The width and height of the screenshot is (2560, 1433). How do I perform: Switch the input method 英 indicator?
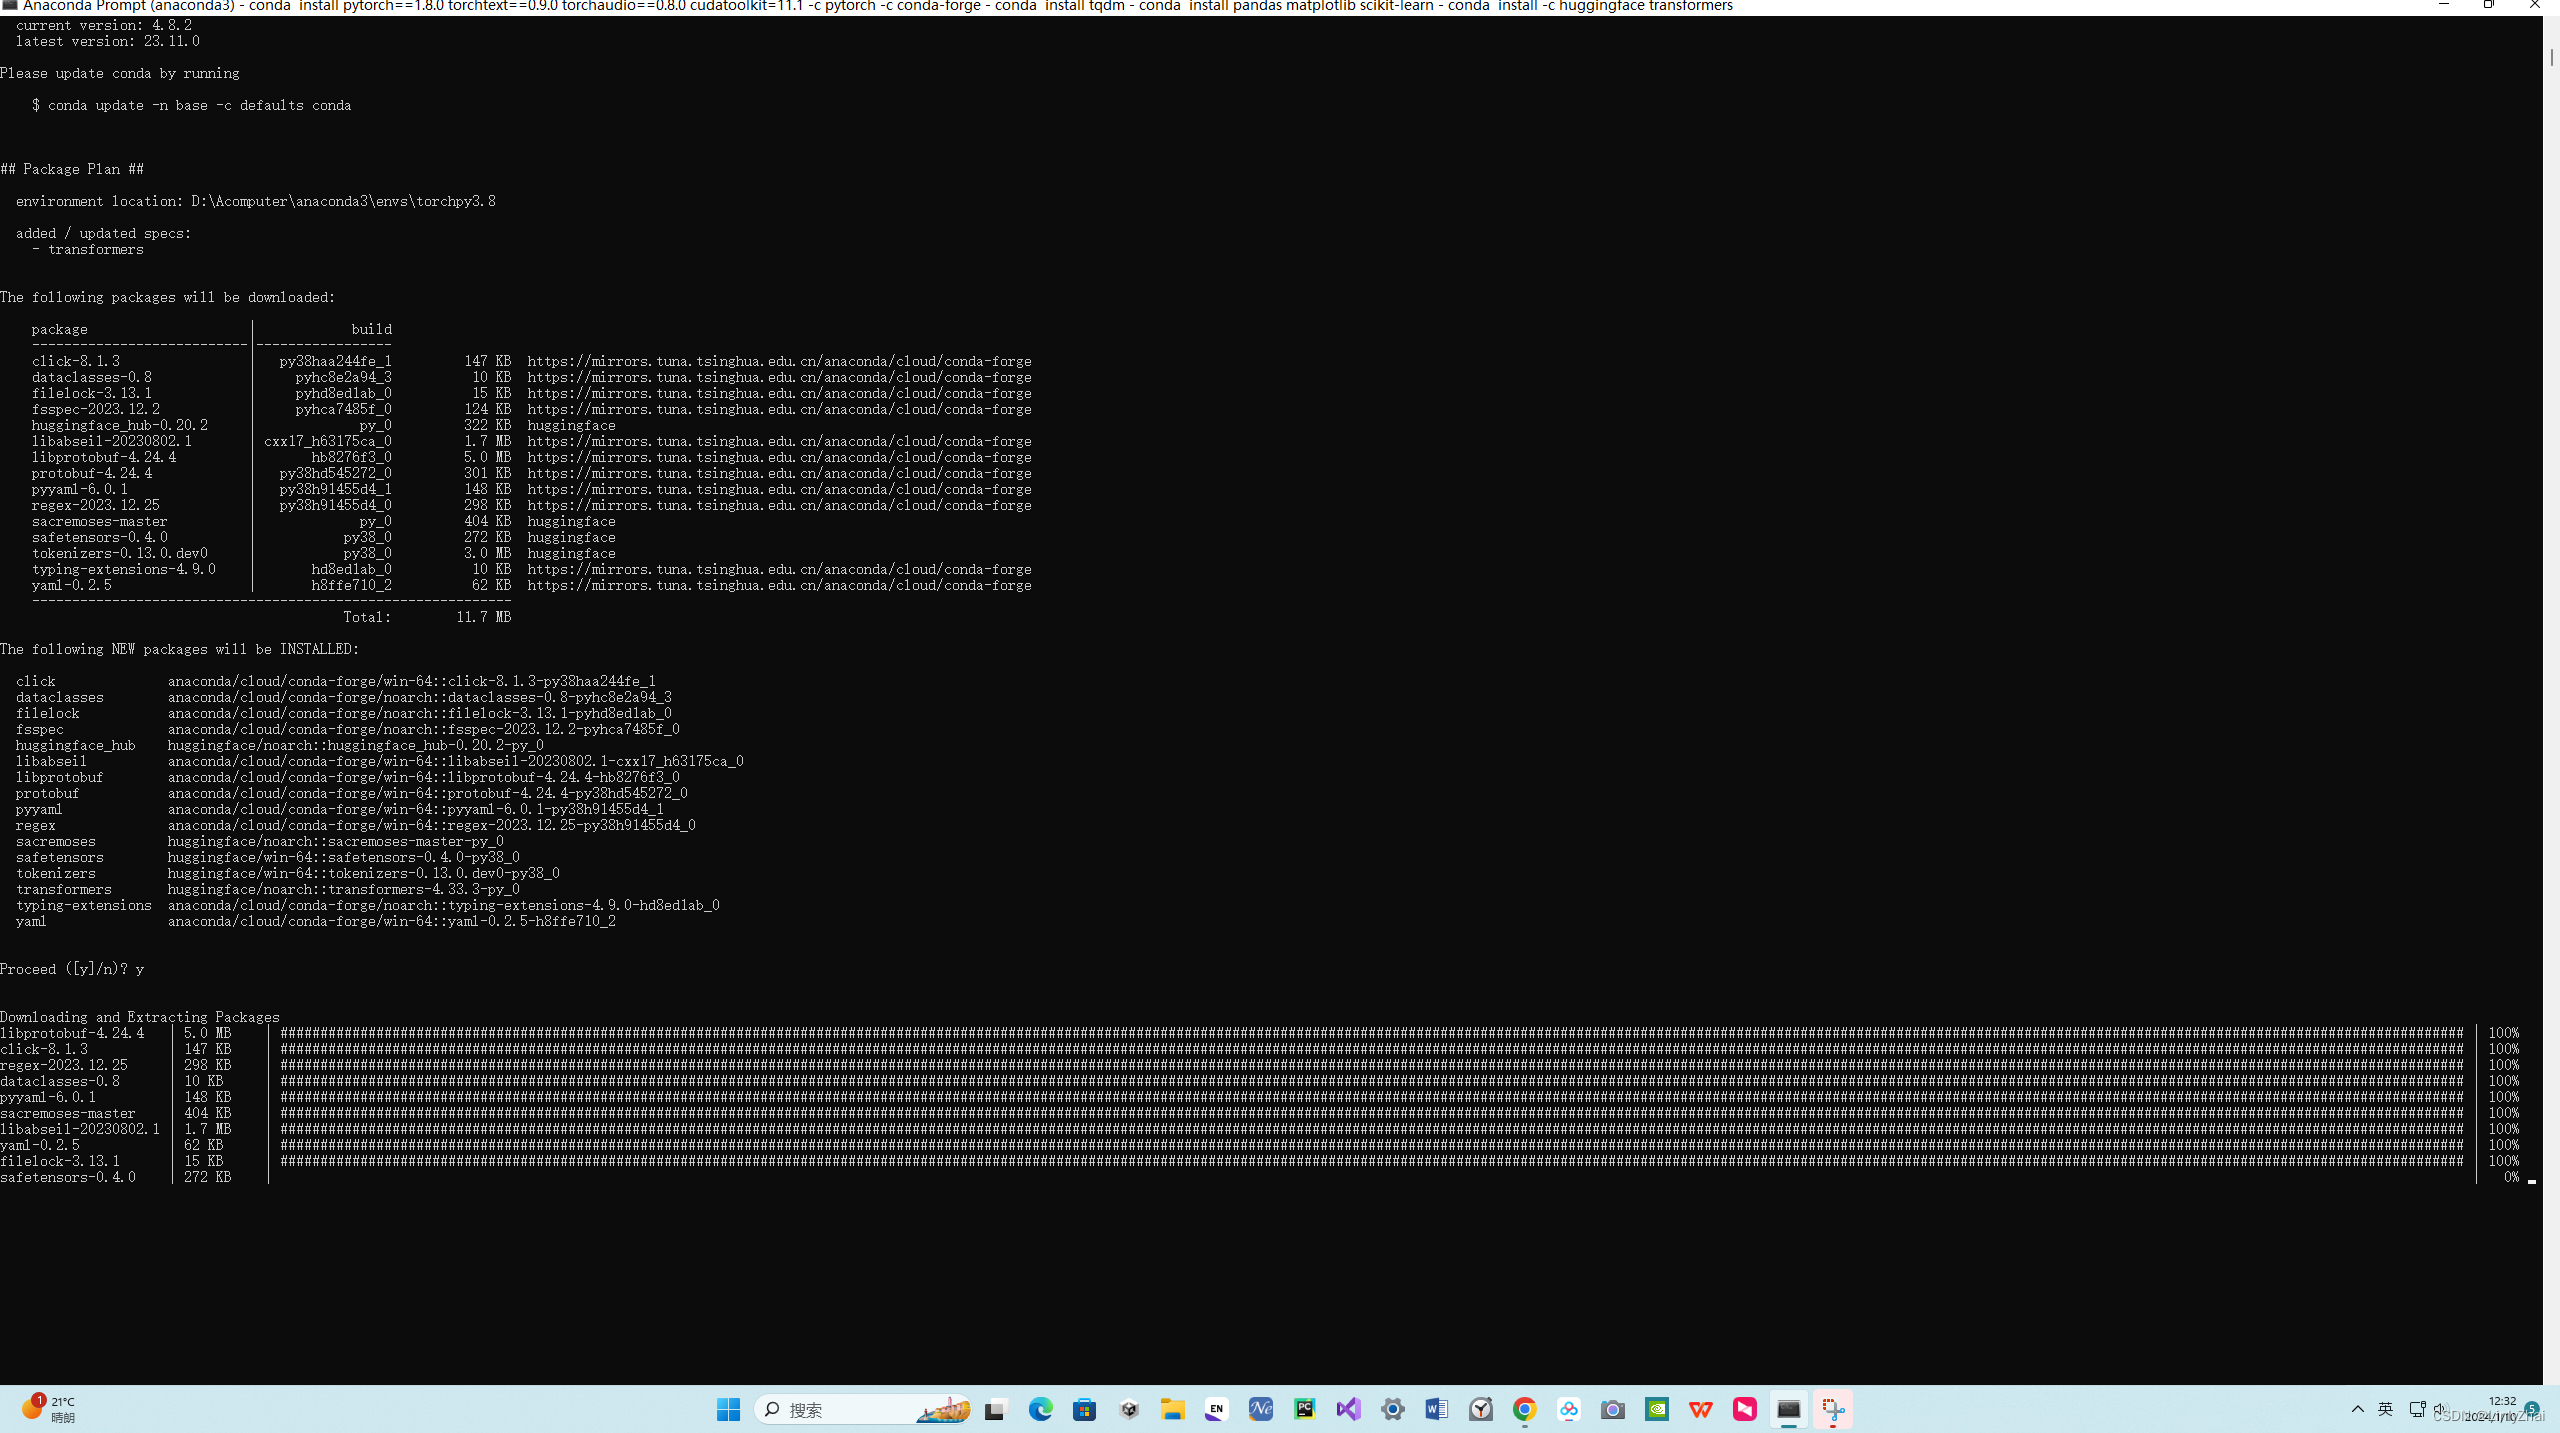pyautogui.click(x=2385, y=1409)
